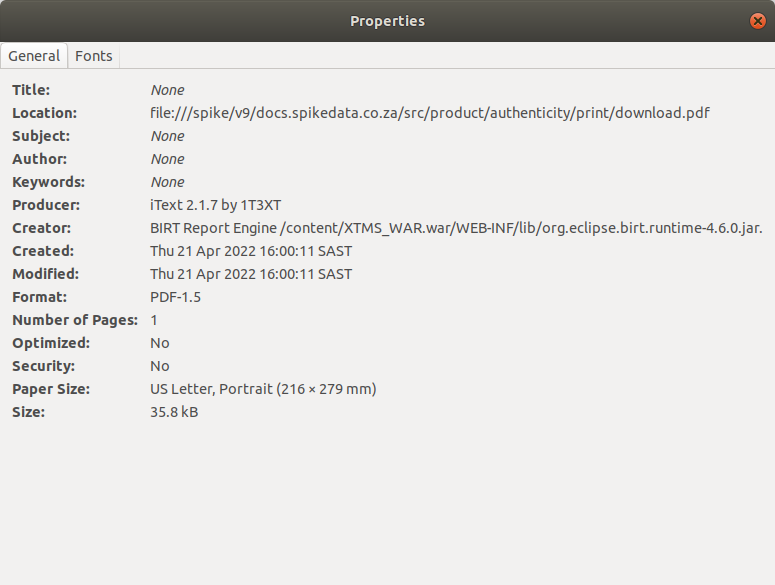Click the US Letter paper size value

263,389
